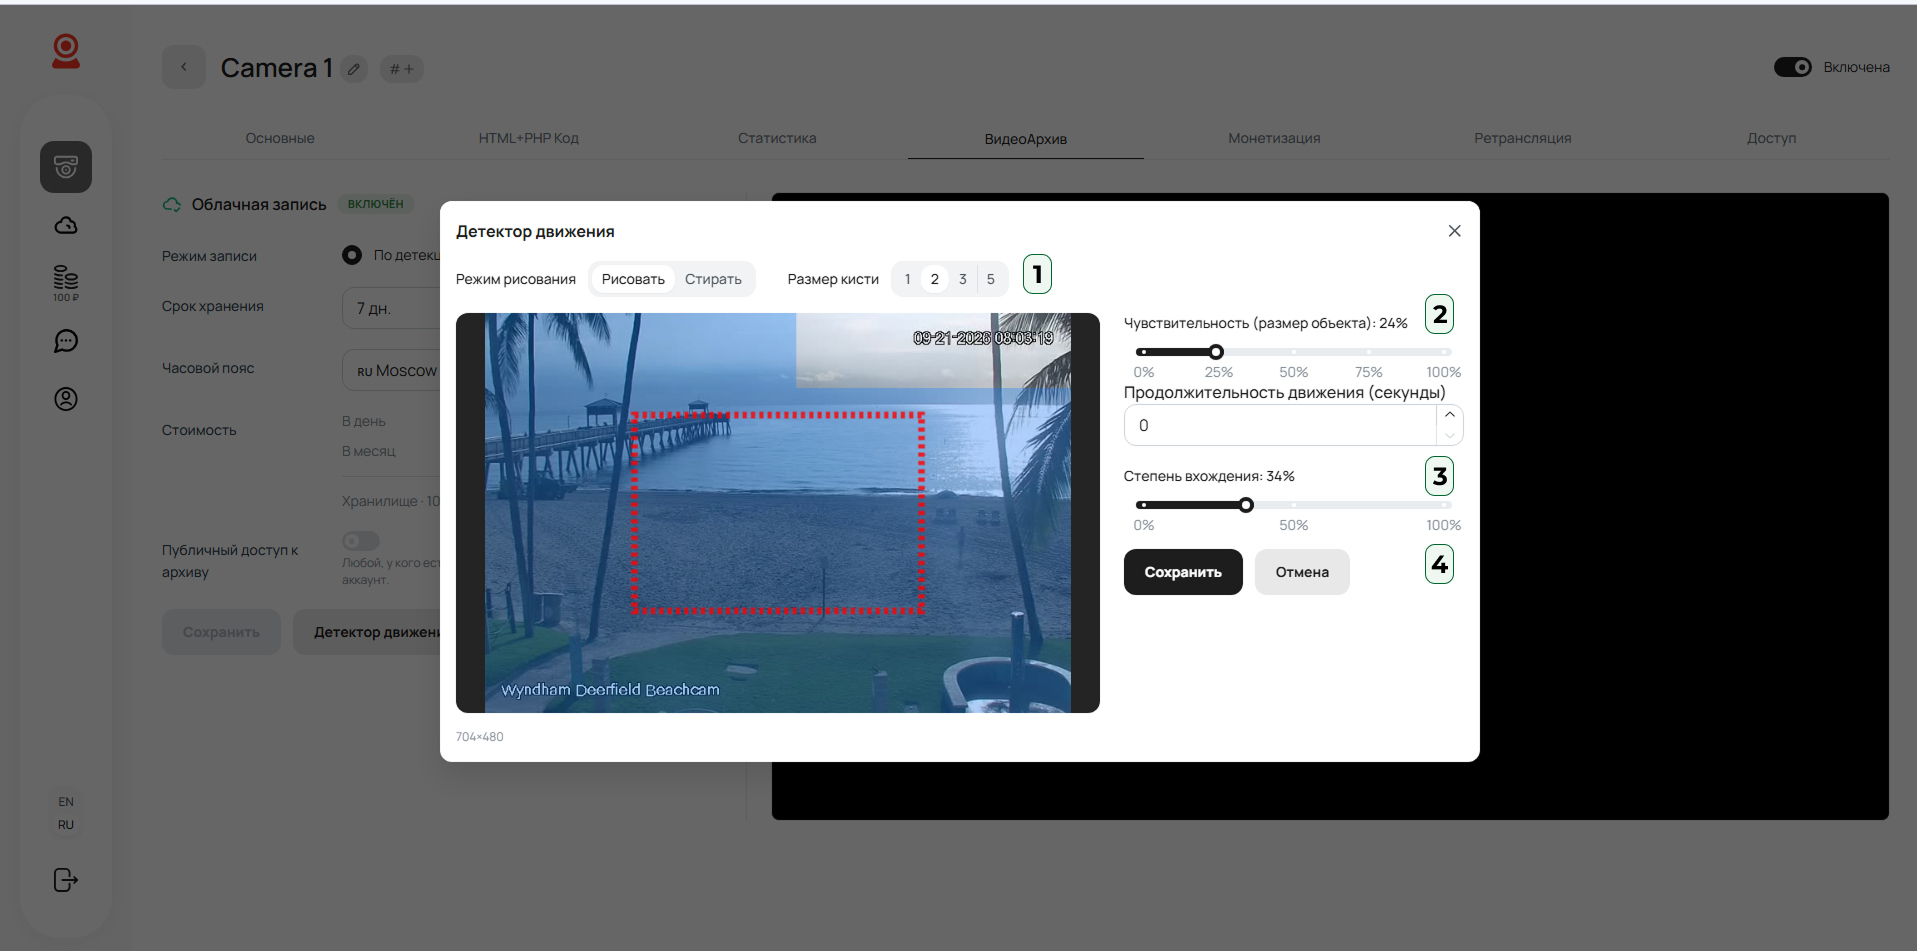Image resolution: width=1917 pixels, height=951 pixels.
Task: Click the Отмена button
Action: click(1302, 572)
